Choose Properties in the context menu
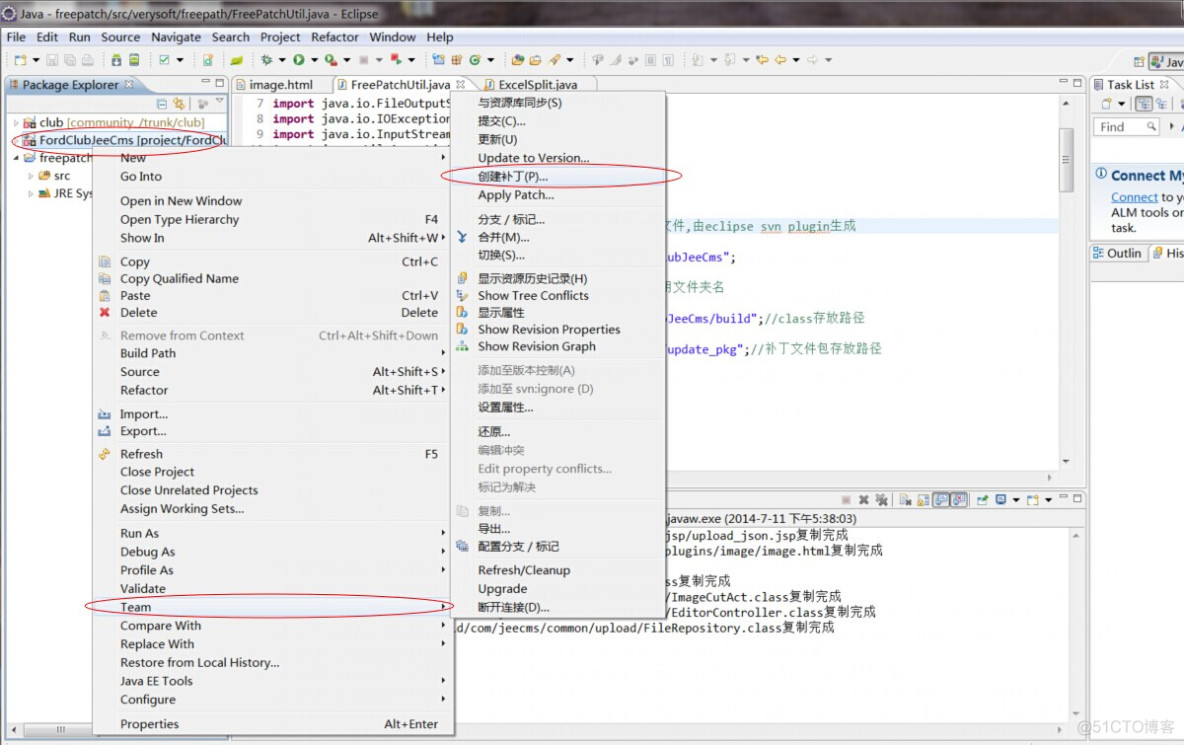The image size is (1184, 745). (150, 724)
